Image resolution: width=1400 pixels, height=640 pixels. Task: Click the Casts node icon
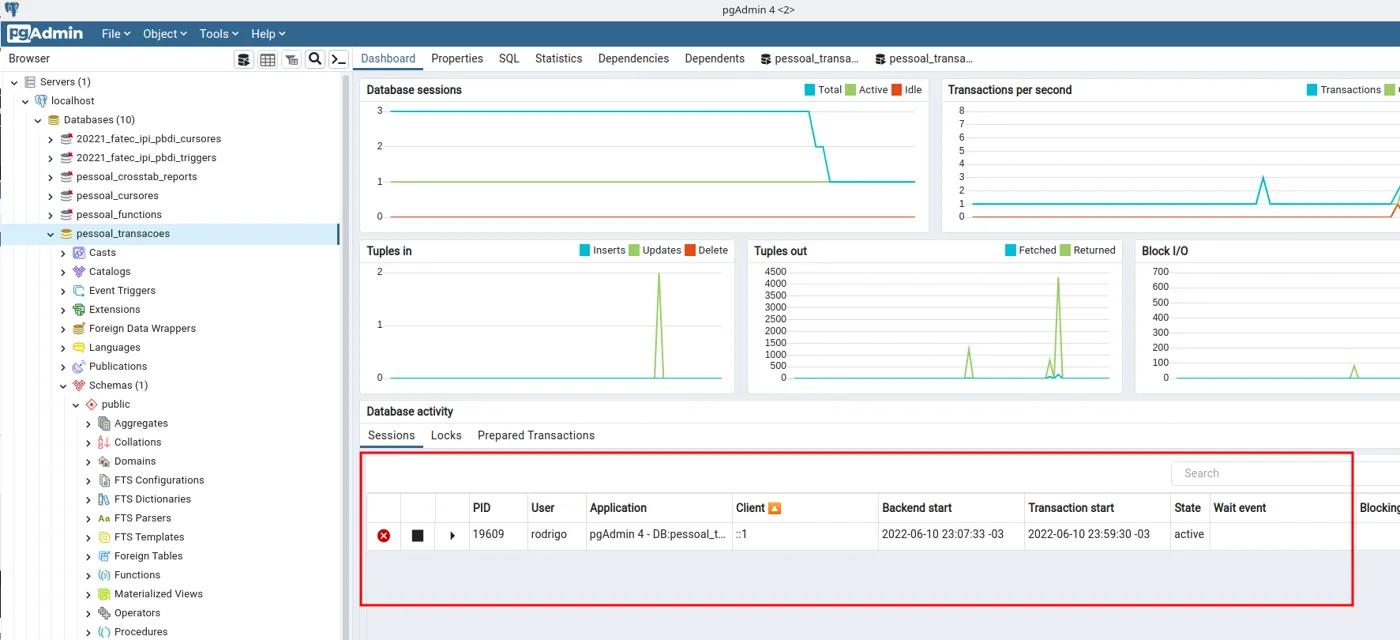click(x=79, y=253)
